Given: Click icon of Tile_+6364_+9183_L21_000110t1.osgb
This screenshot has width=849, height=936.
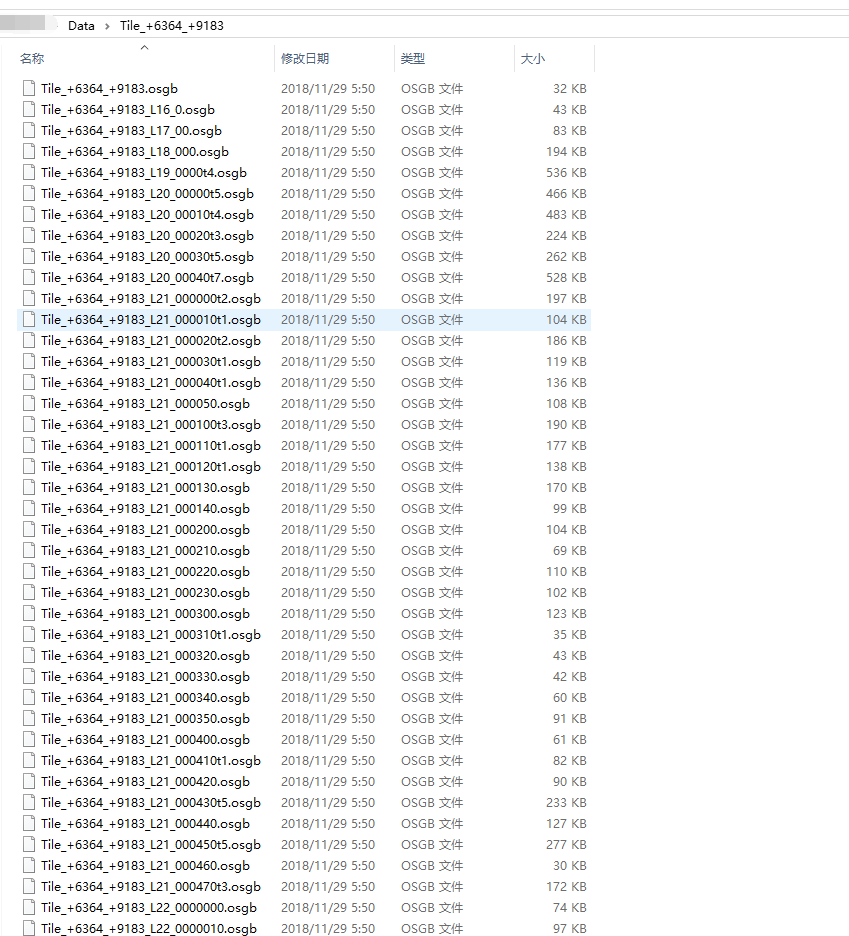Looking at the screenshot, I should (x=29, y=446).
